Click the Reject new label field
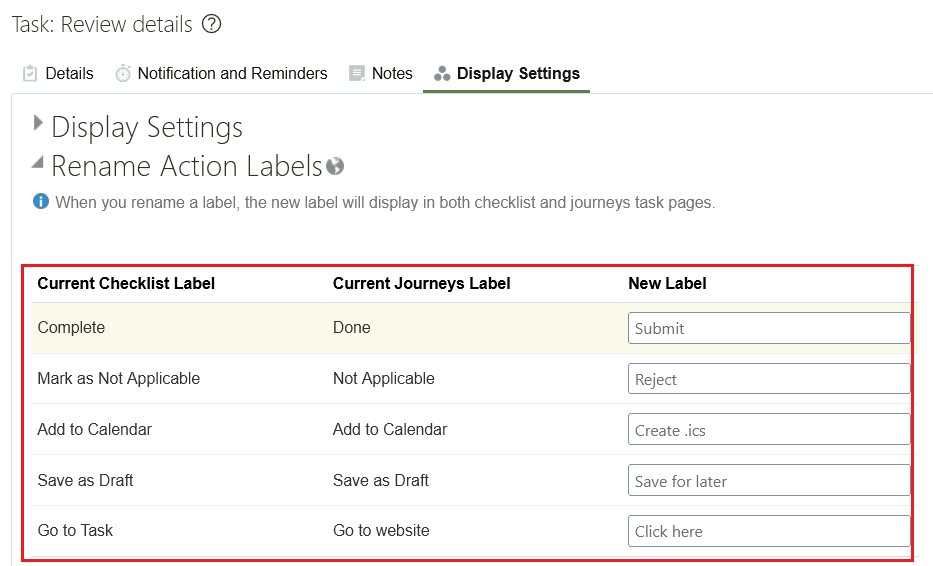This screenshot has height=566, width=933. [768, 379]
